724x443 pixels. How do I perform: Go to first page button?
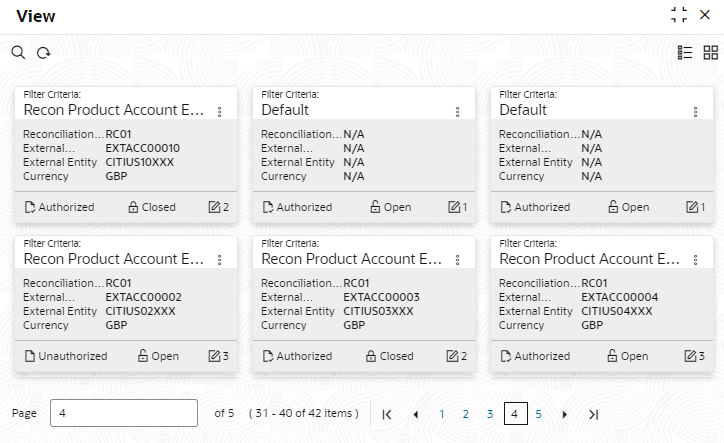tap(387, 414)
